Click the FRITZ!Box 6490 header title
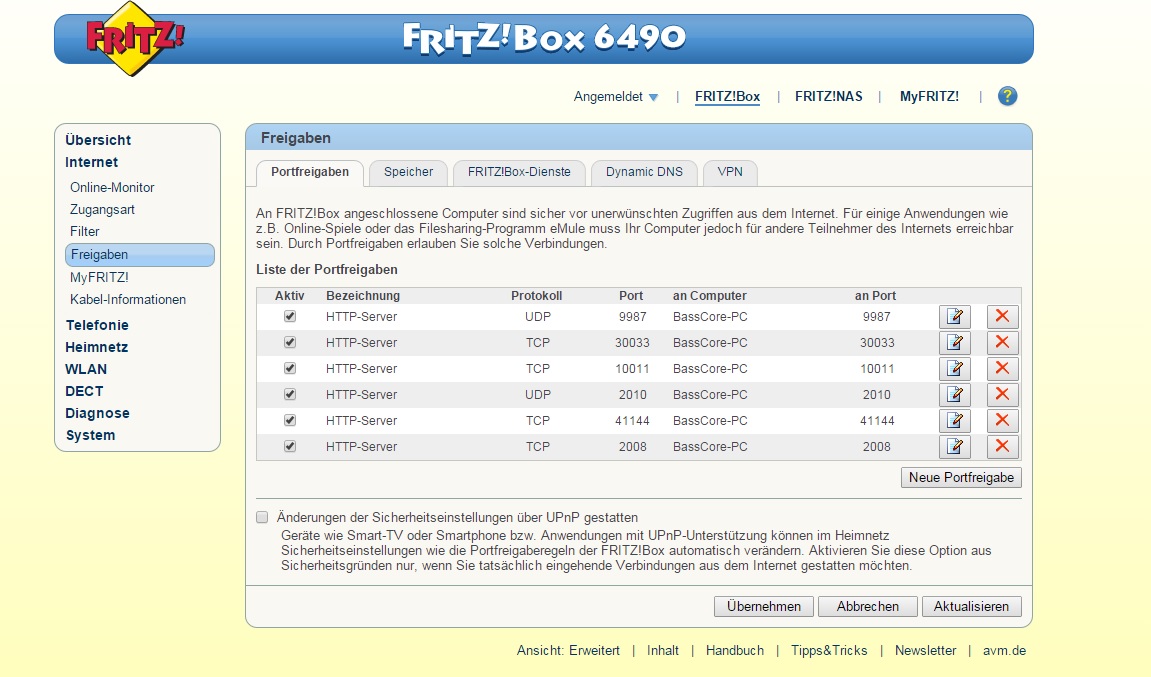1151x677 pixels. (544, 38)
